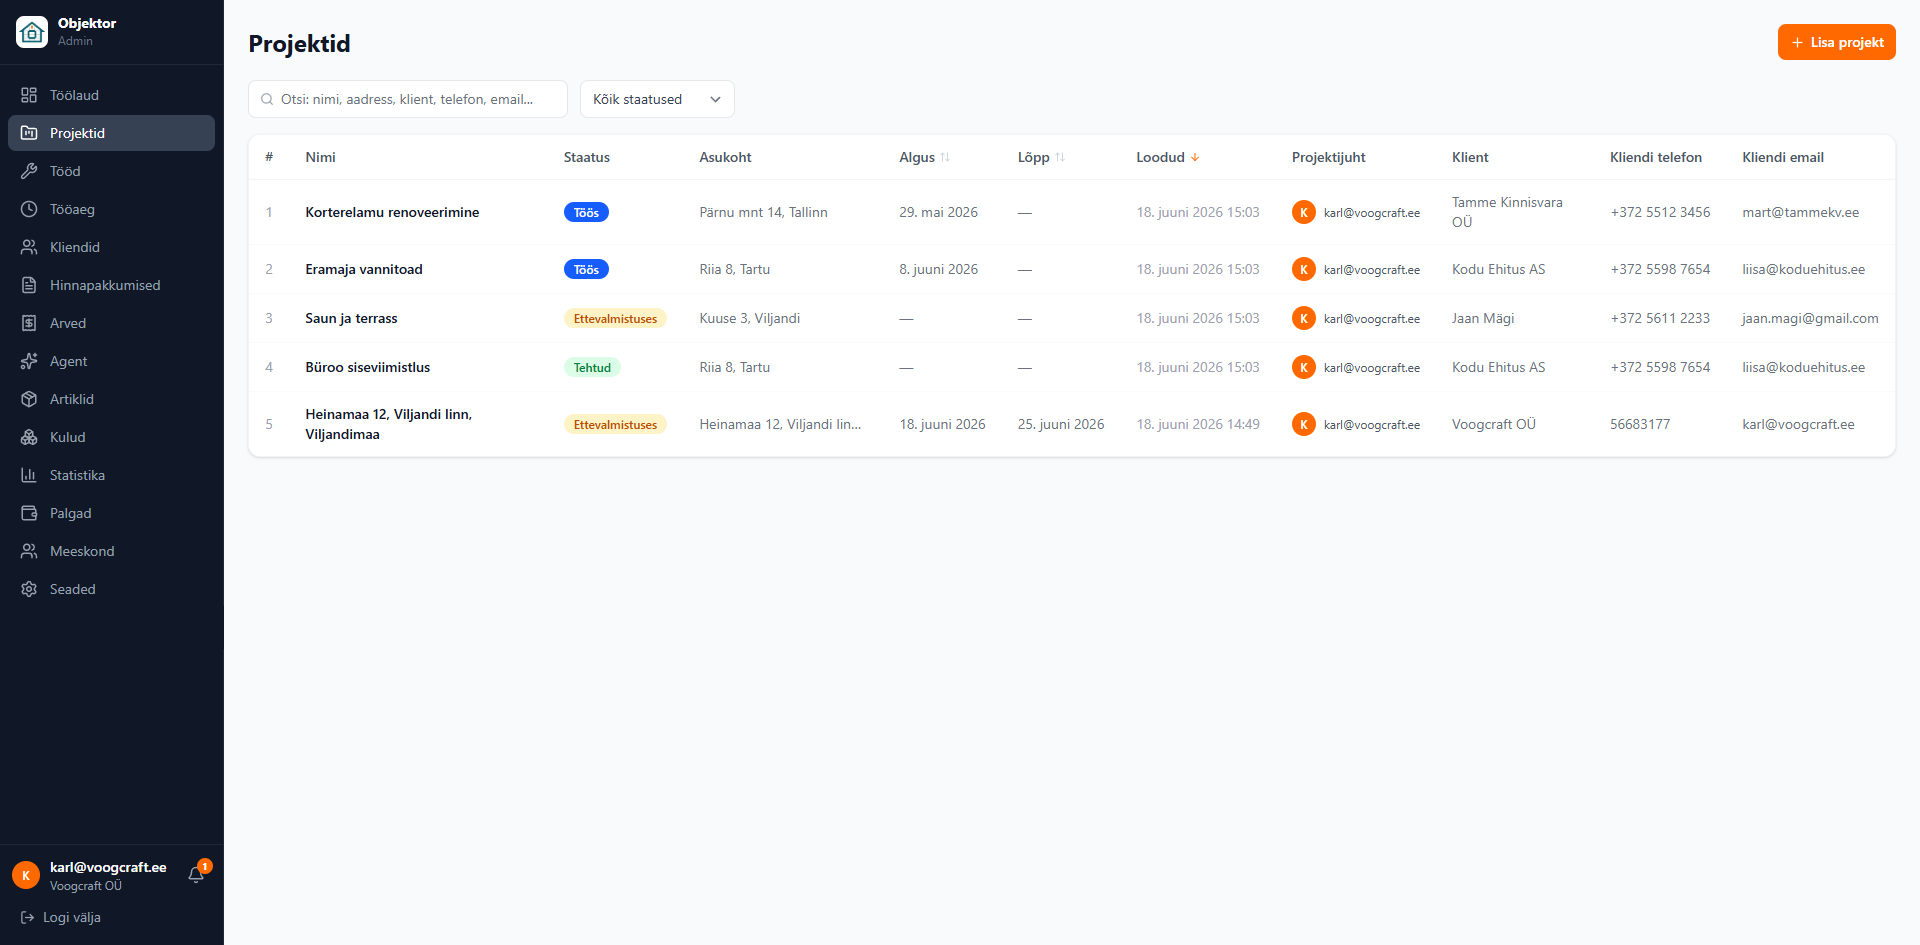1920x945 pixels.
Task: Click Tehtud status badge
Action: pyautogui.click(x=592, y=367)
